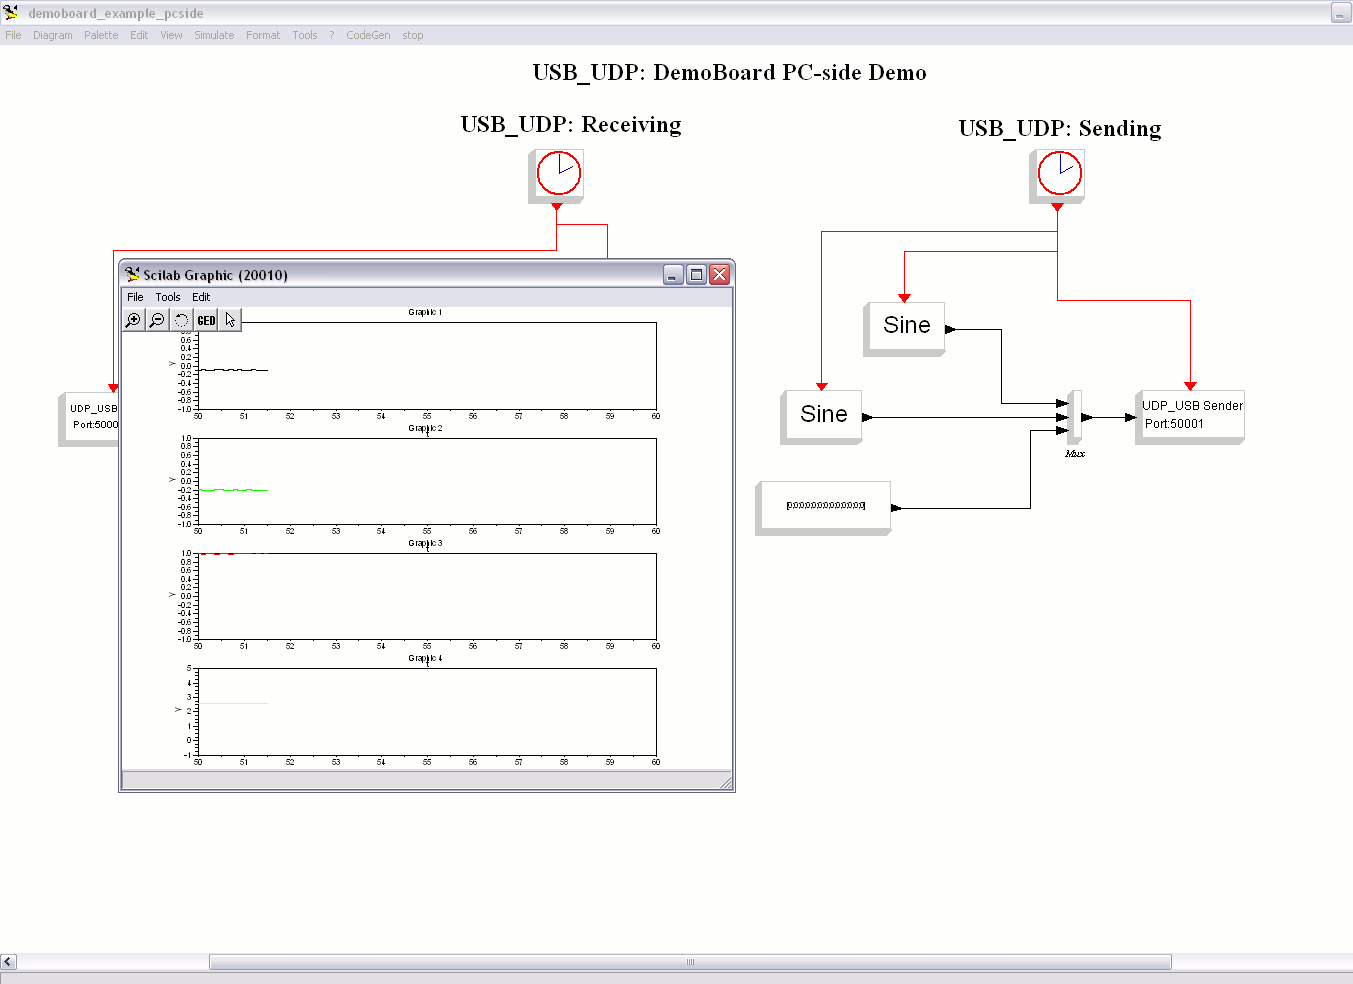
Task: Open Tools menu in Scilab Graphic window
Action: click(168, 297)
